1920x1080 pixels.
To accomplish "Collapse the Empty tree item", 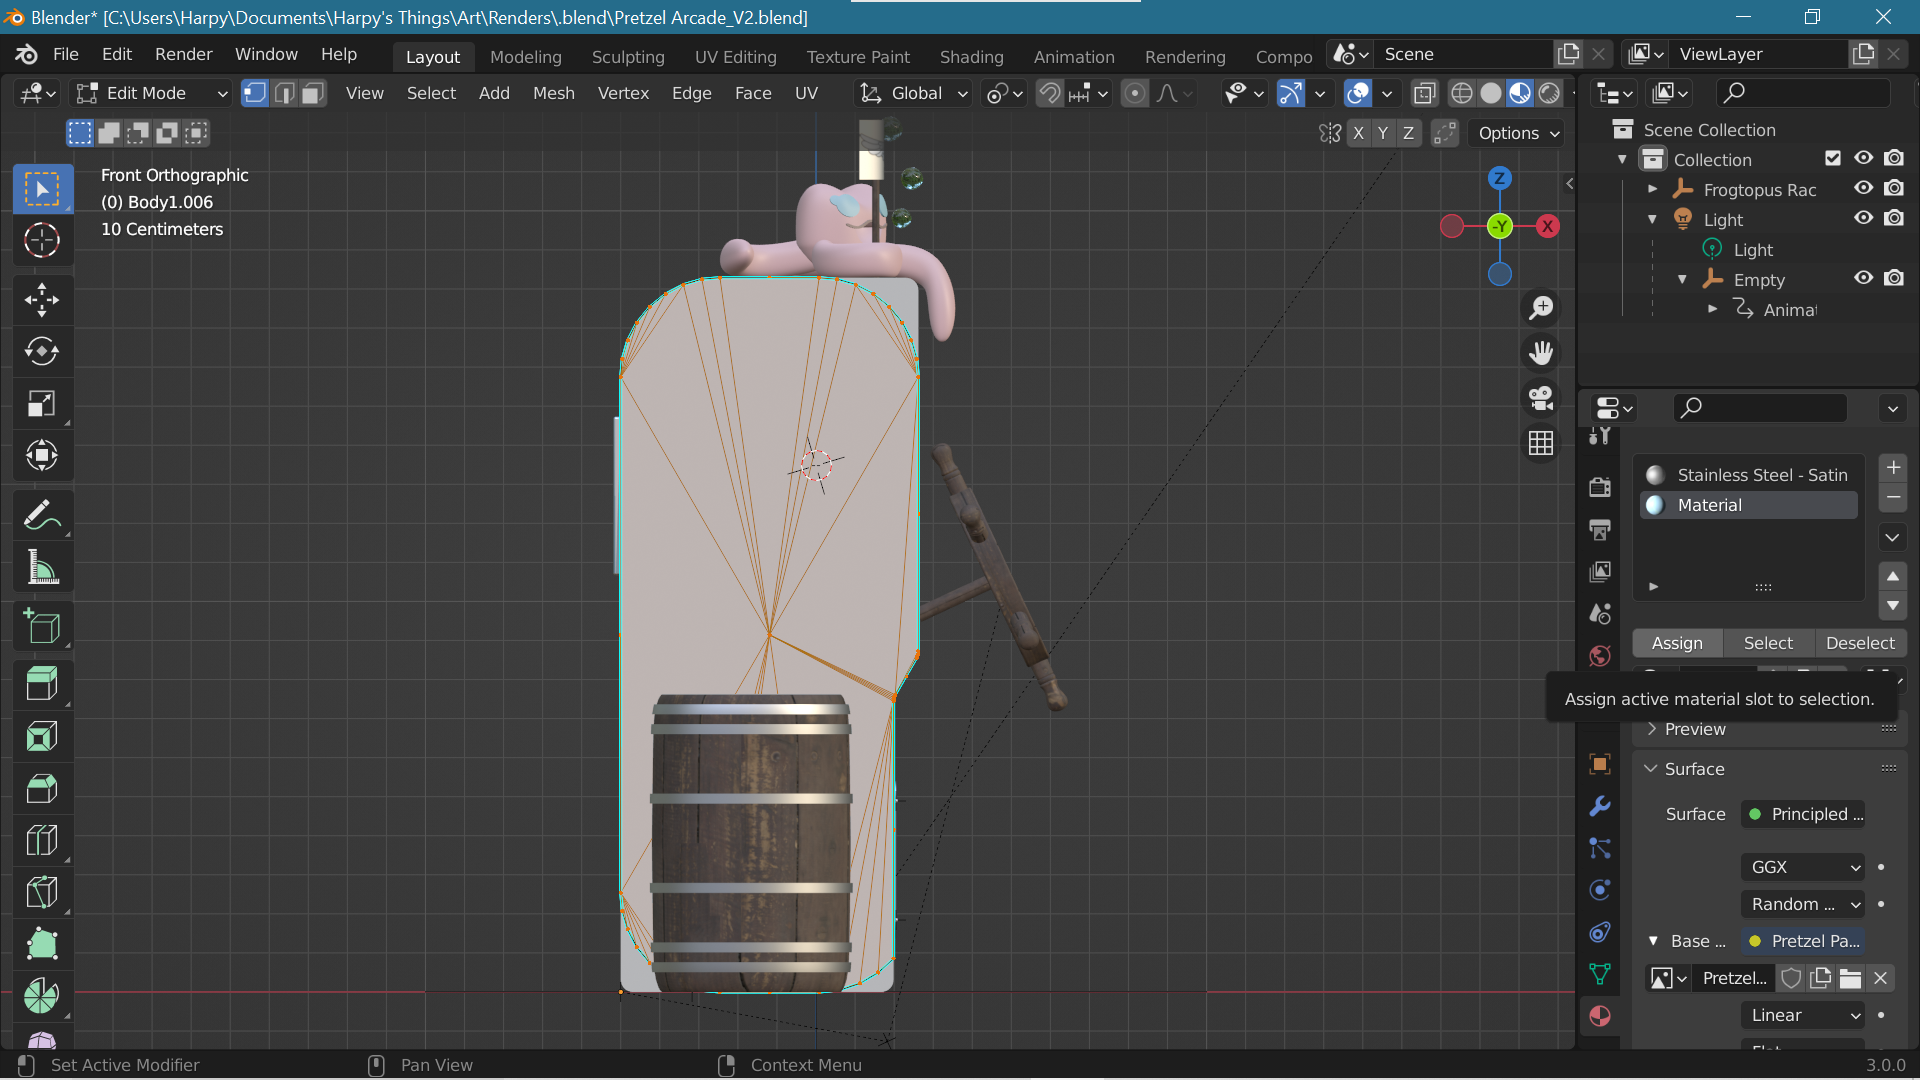I will (x=1683, y=280).
